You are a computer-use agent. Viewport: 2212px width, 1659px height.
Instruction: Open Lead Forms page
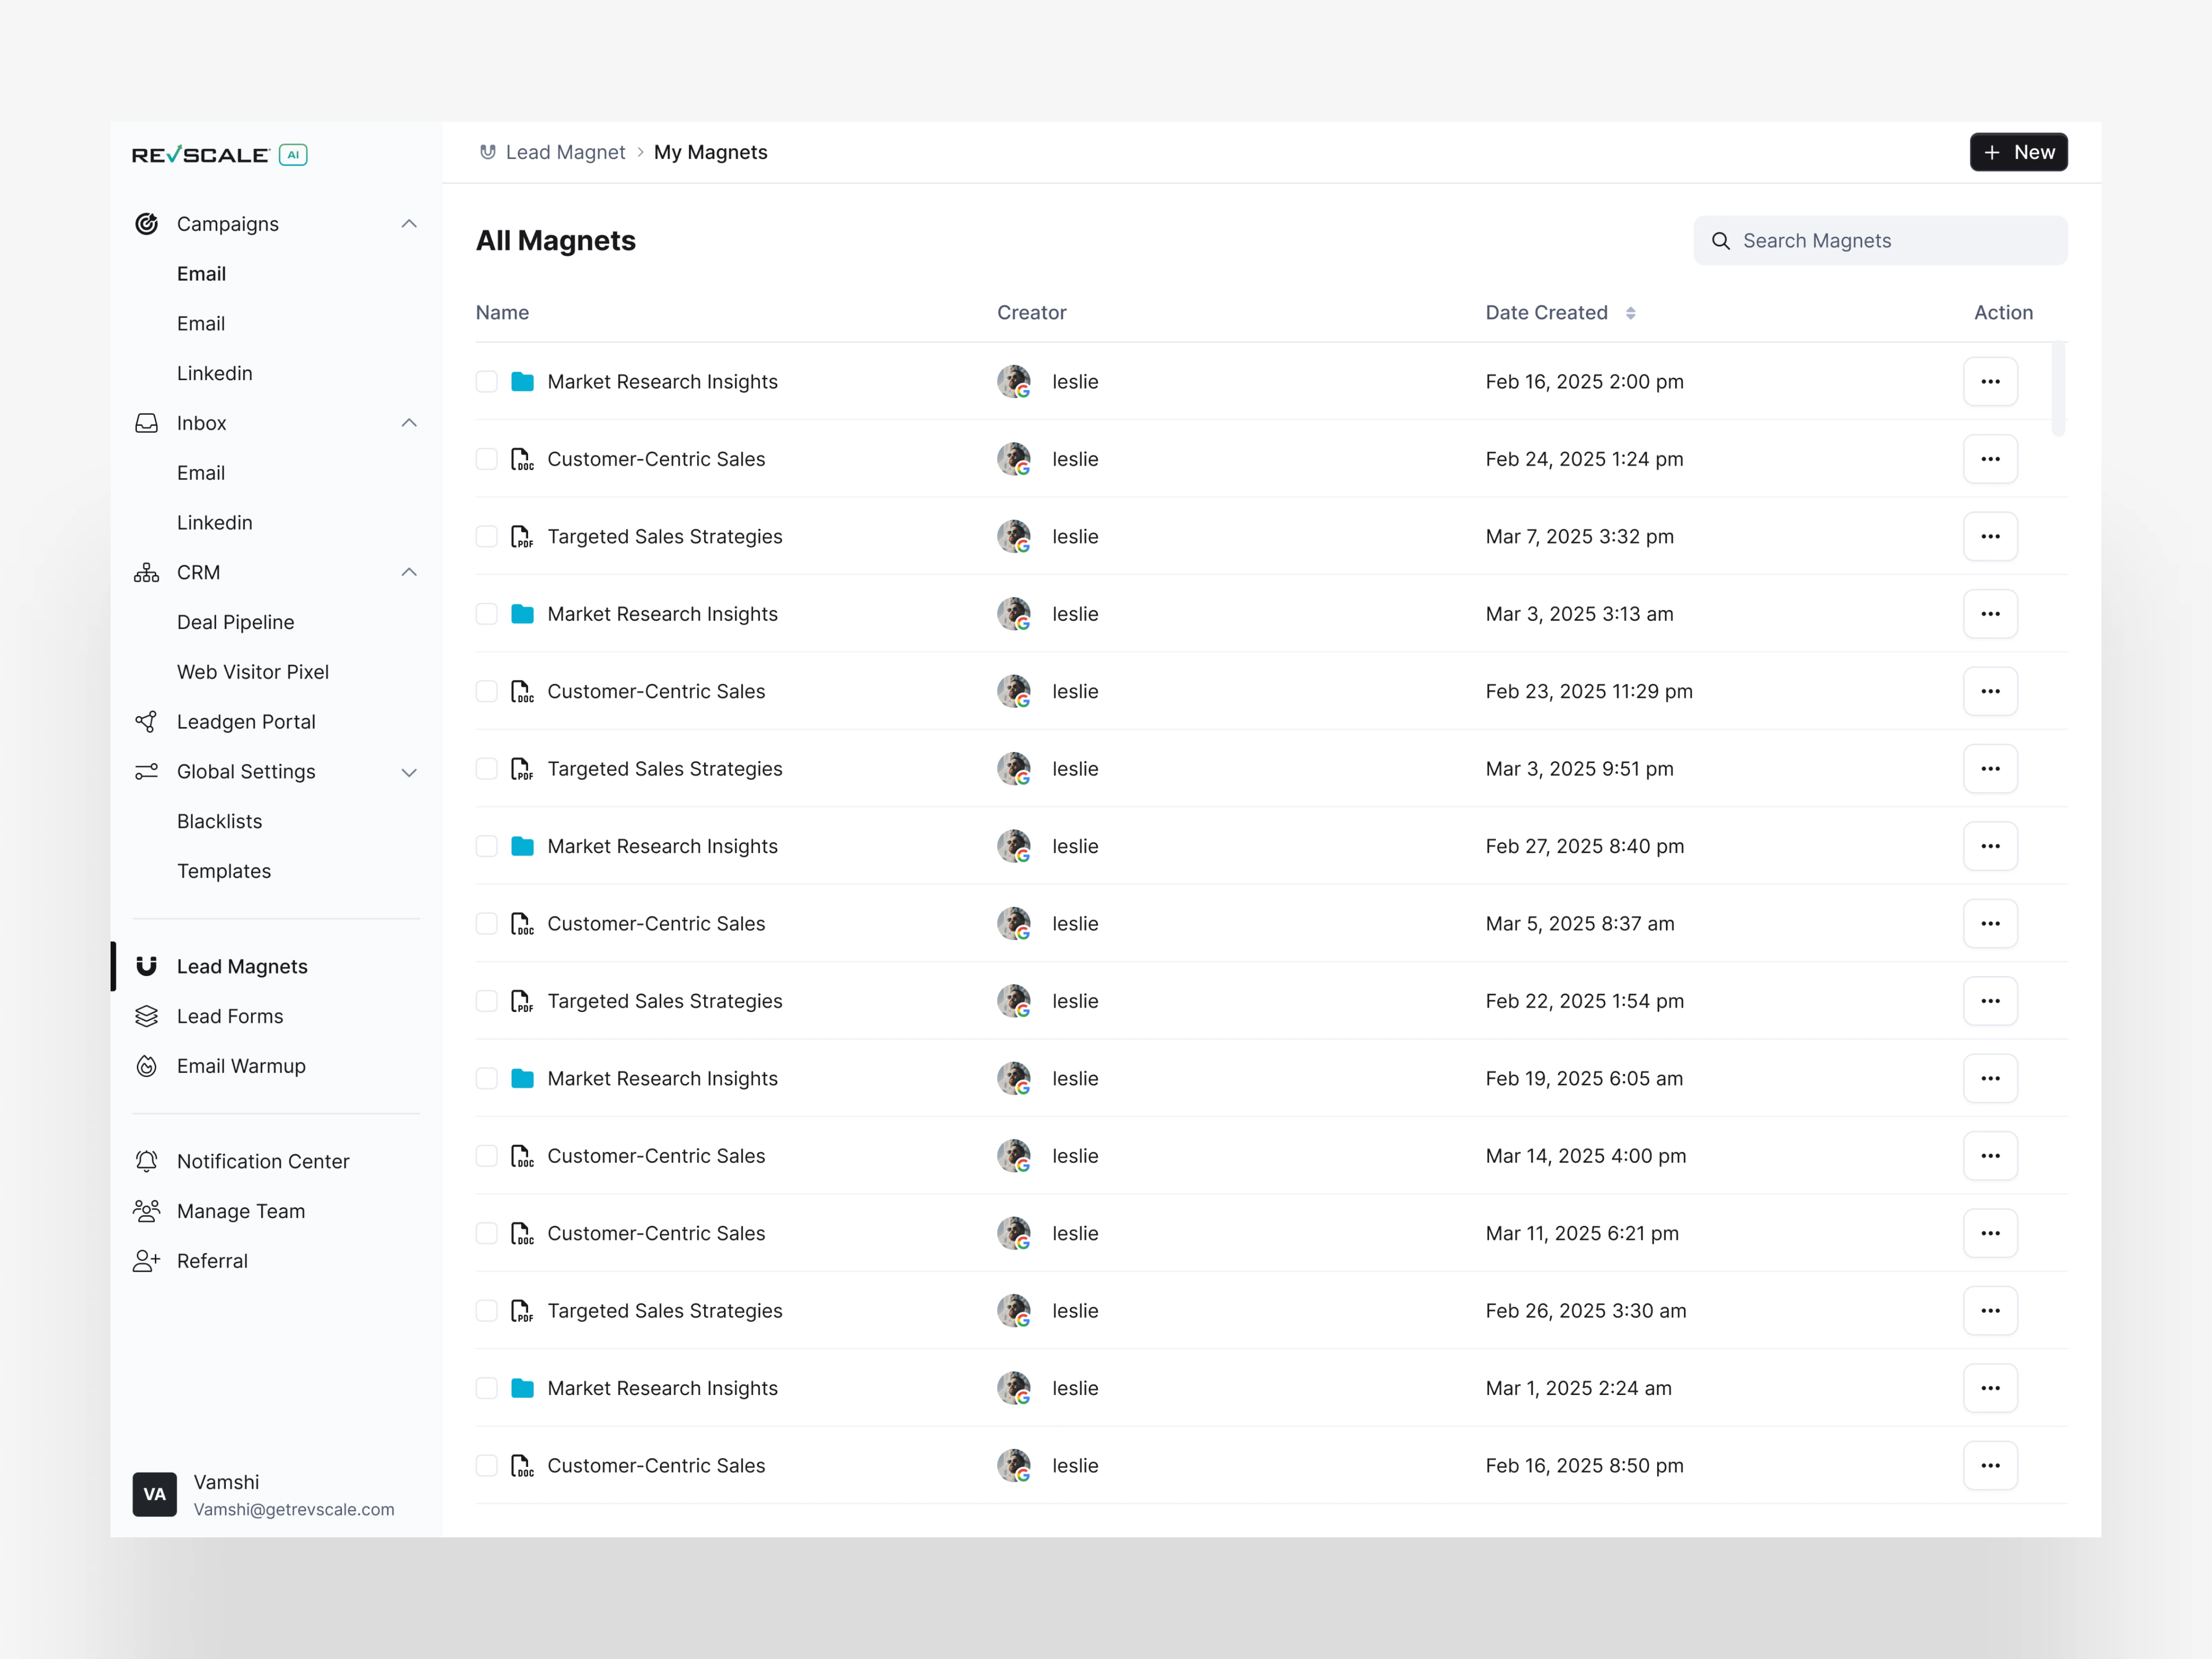pos(230,1016)
